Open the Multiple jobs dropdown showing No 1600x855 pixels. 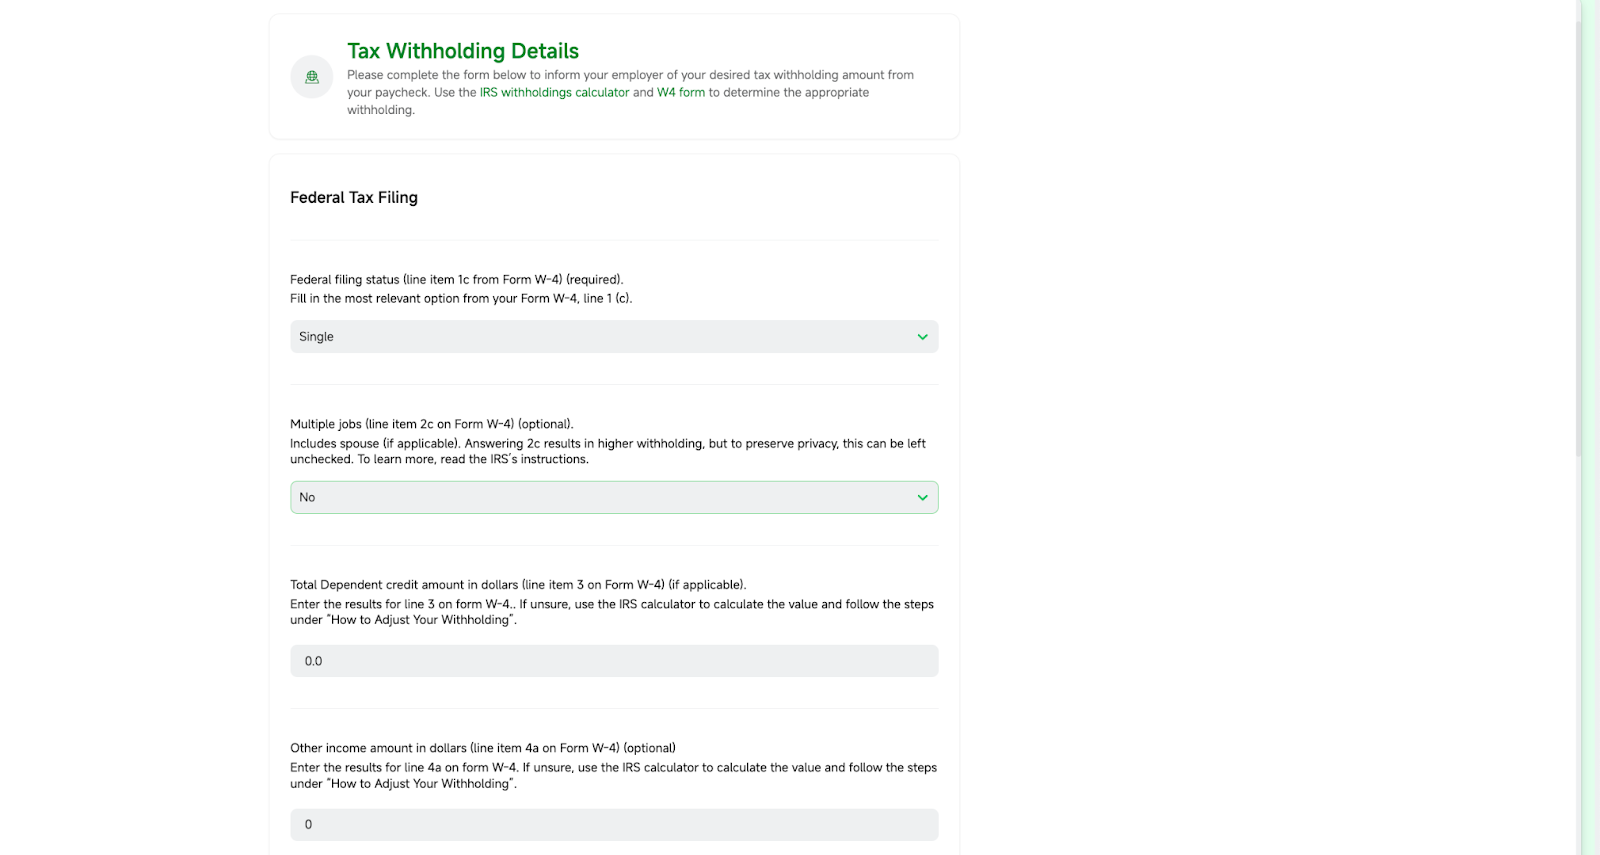tap(614, 498)
